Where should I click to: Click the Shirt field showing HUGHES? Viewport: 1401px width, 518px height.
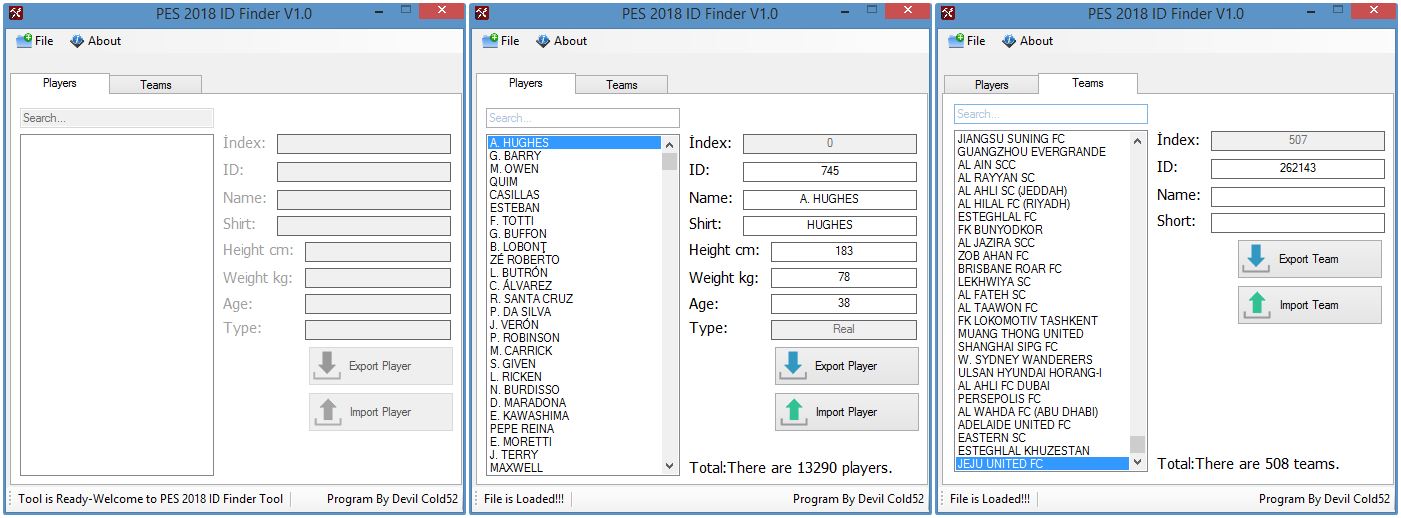tap(829, 225)
